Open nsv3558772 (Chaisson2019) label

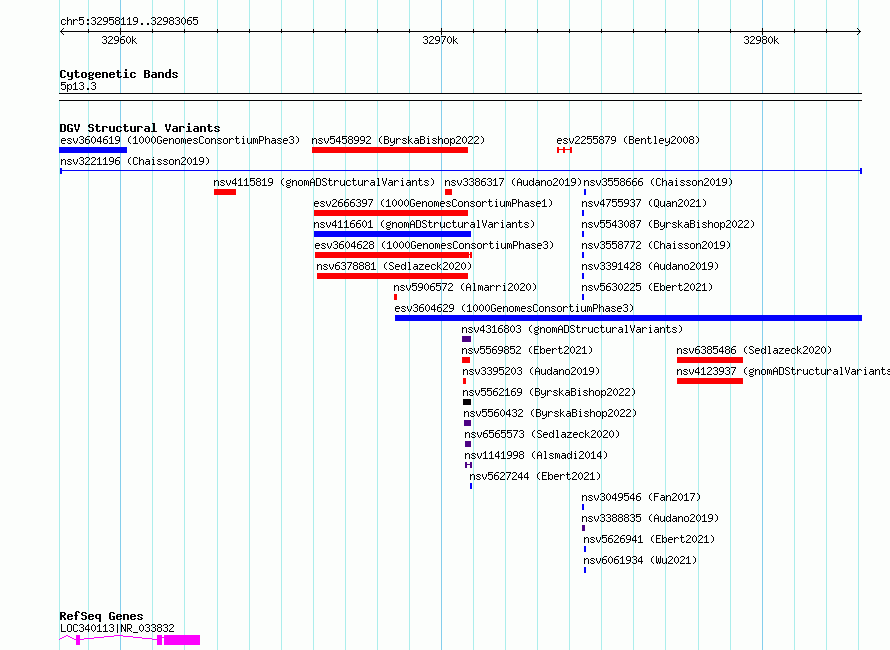tap(656, 245)
